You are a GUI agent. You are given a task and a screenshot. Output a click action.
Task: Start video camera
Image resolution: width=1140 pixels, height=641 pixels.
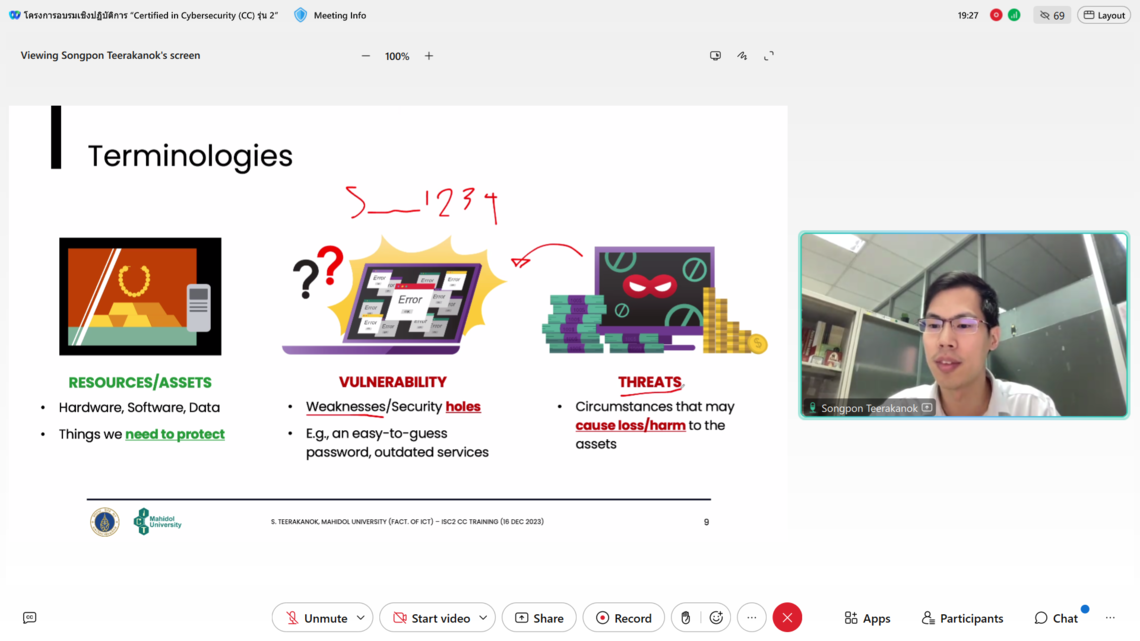pyautogui.click(x=429, y=618)
